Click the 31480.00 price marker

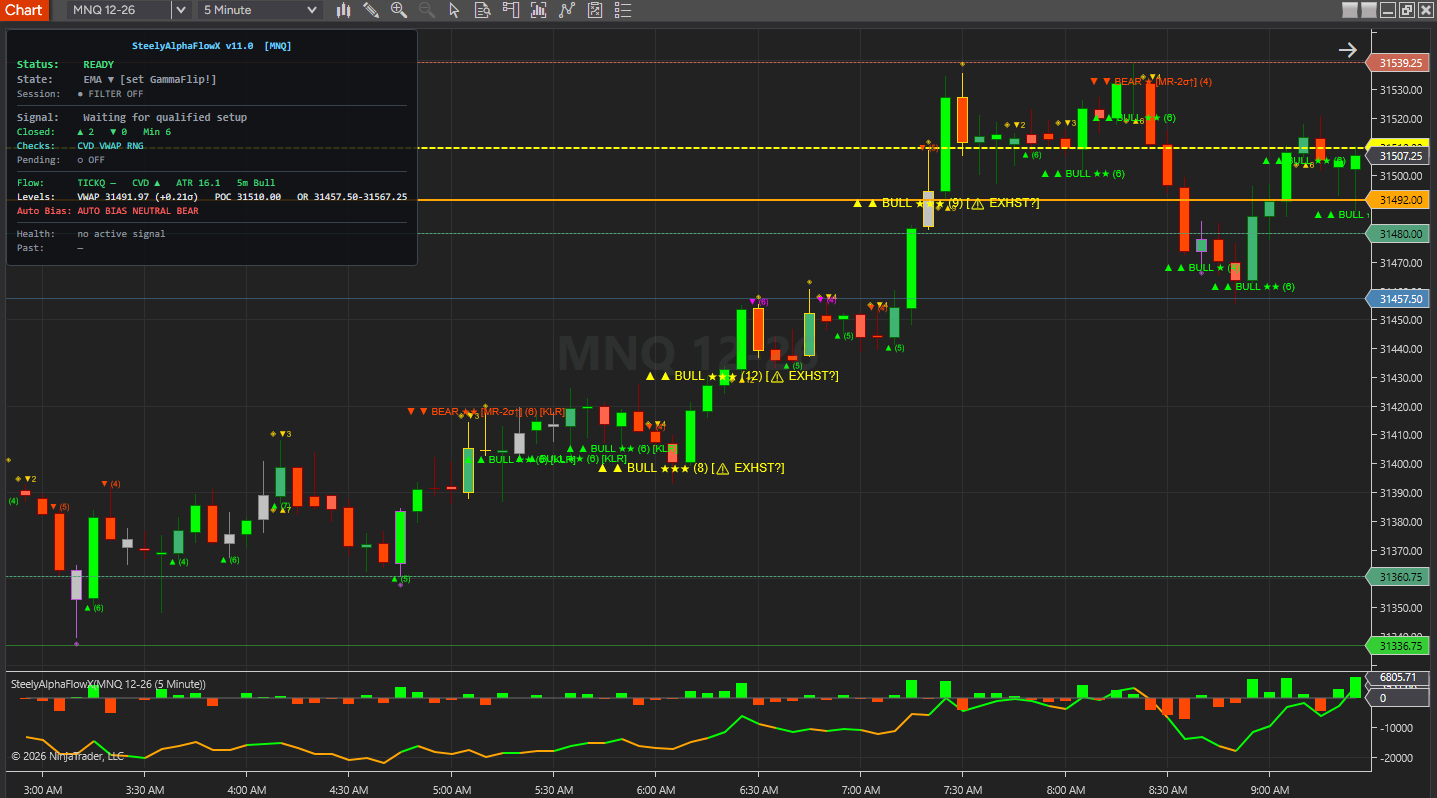[1399, 234]
